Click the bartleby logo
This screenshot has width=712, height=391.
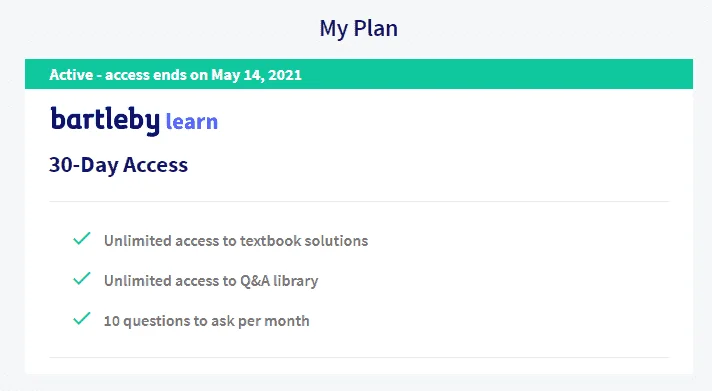coord(105,121)
